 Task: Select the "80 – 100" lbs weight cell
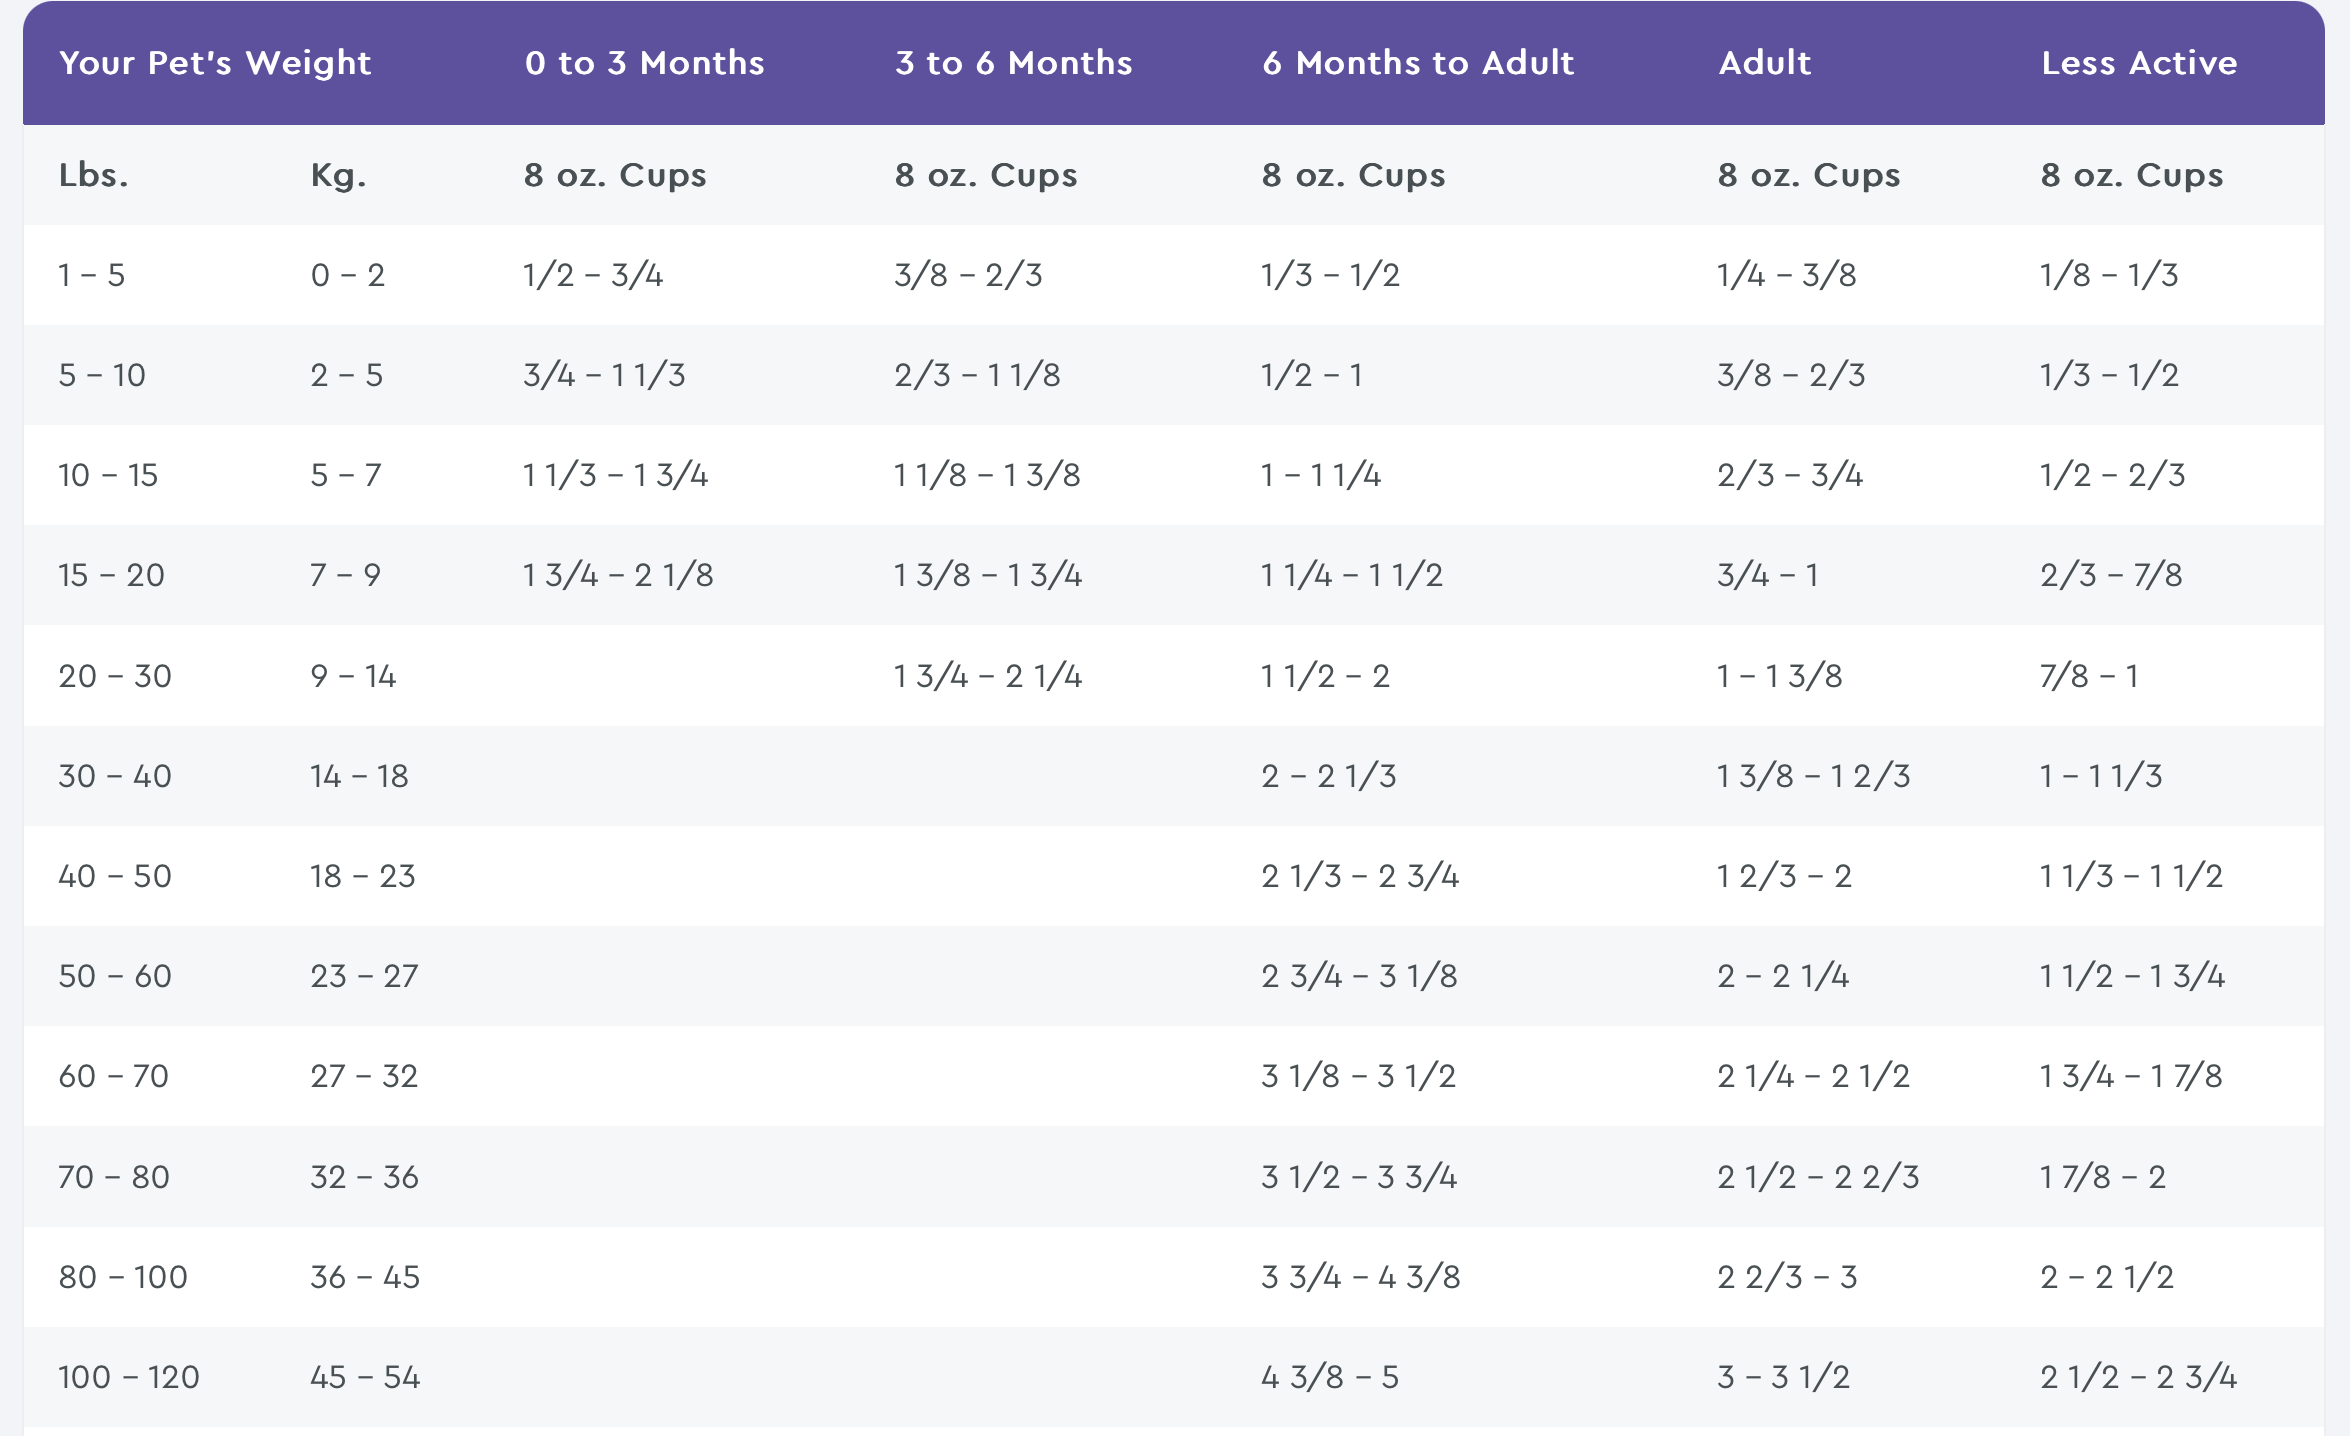(x=123, y=1277)
